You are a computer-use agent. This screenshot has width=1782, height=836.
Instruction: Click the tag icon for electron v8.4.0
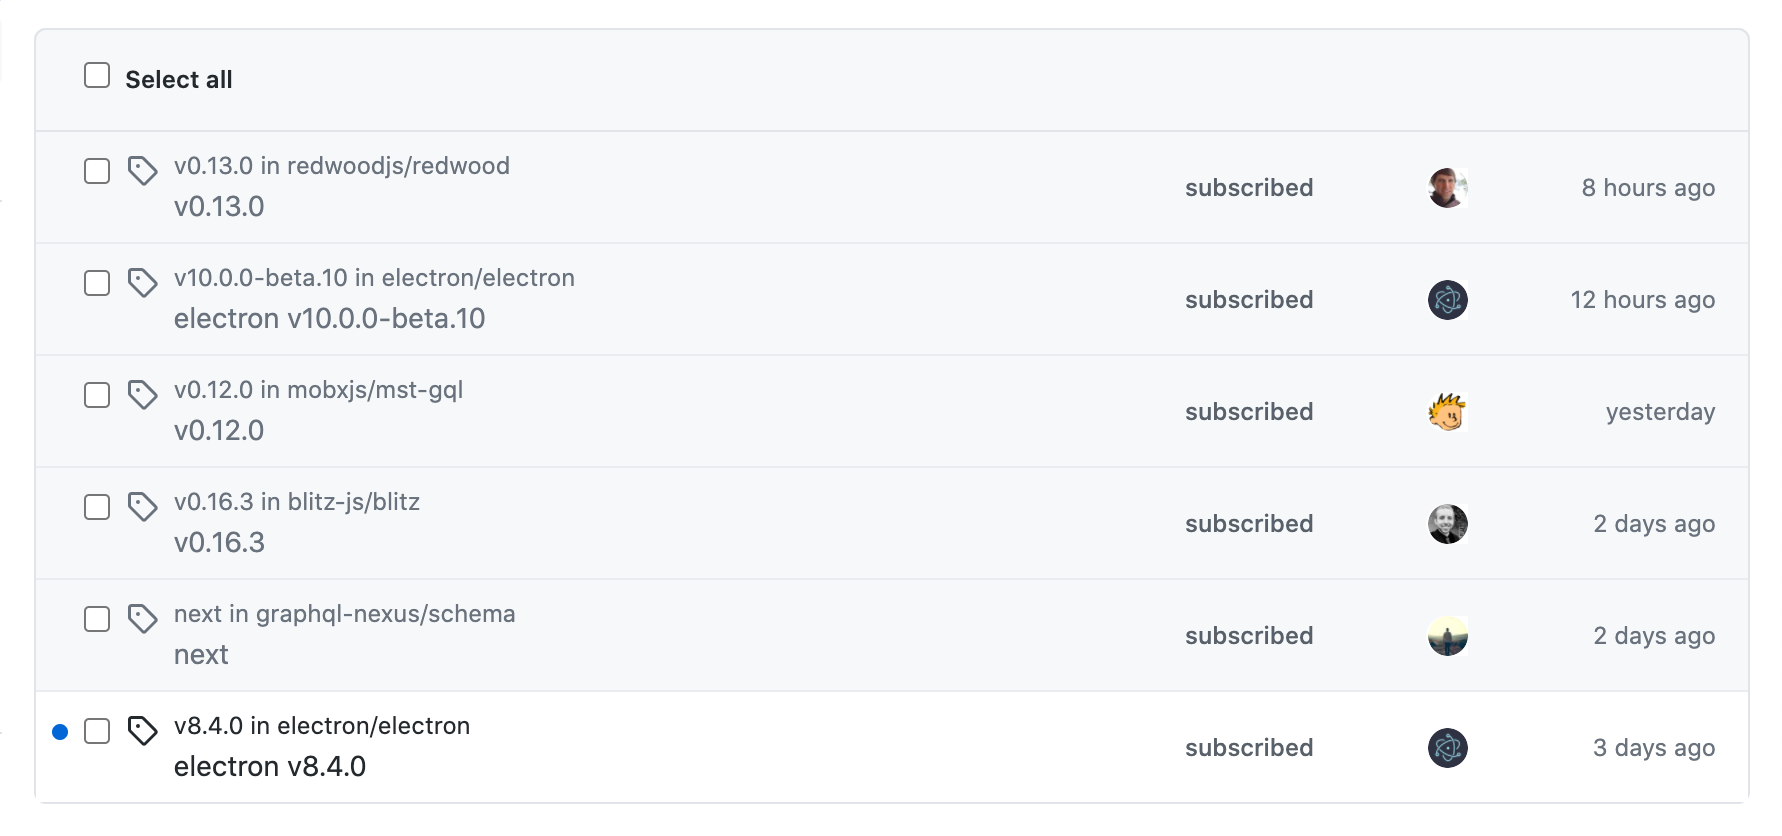[x=142, y=731]
